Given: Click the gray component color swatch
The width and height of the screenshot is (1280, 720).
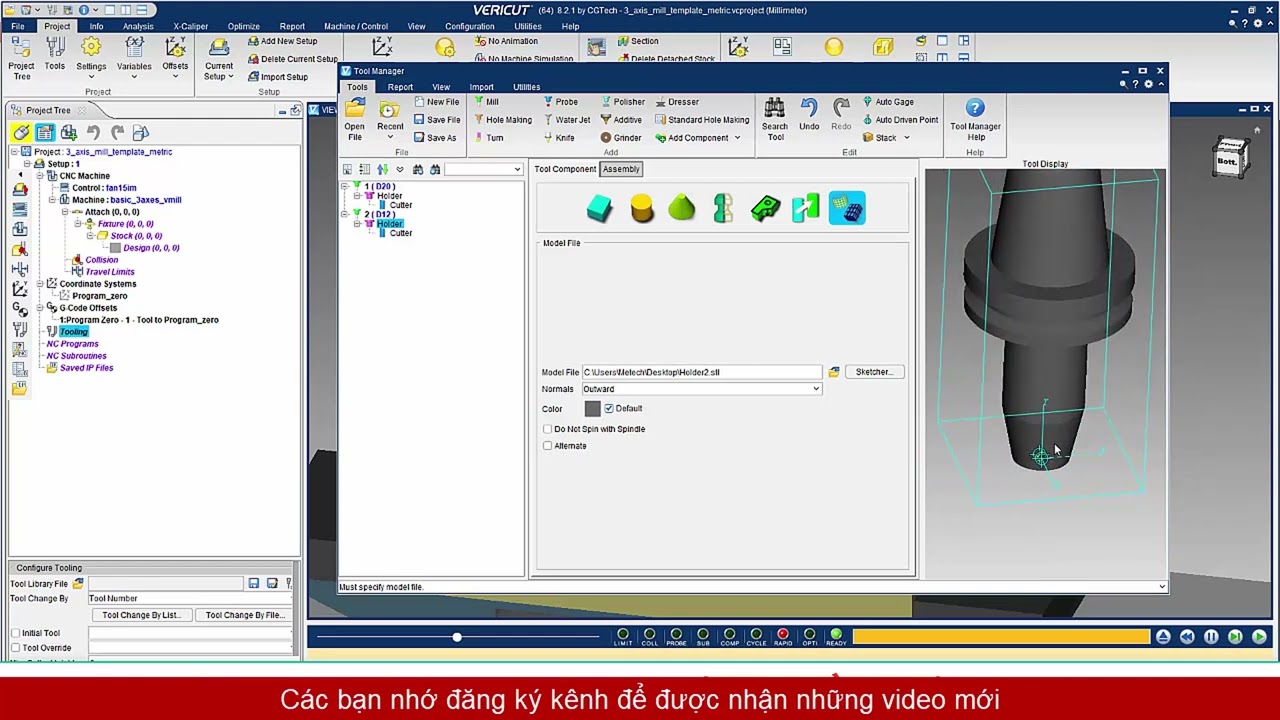Looking at the screenshot, I should pyautogui.click(x=592, y=409).
